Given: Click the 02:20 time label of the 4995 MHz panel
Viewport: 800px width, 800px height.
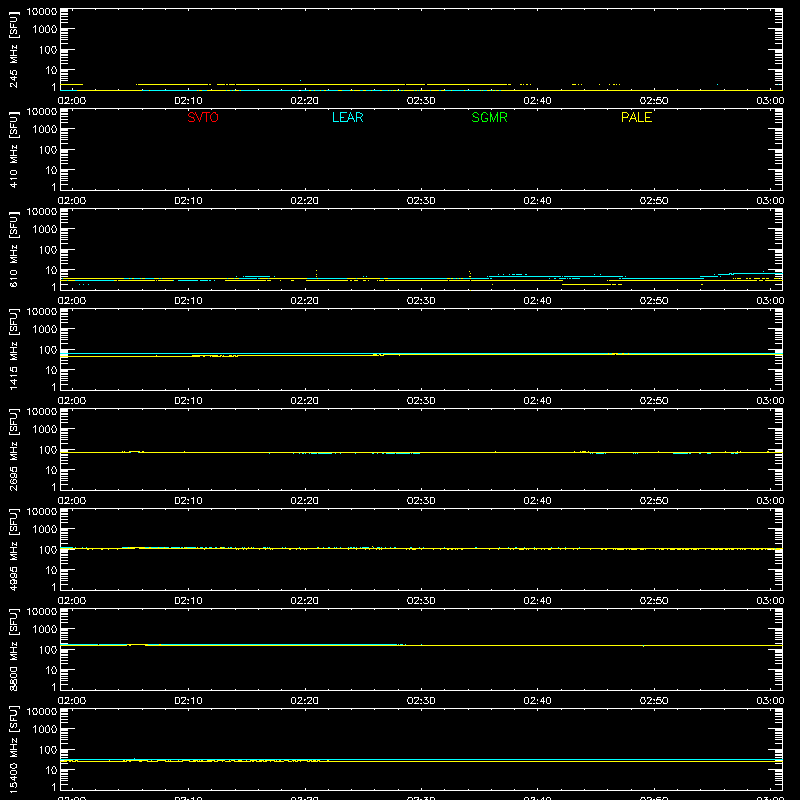Looking at the screenshot, I should click(305, 601).
